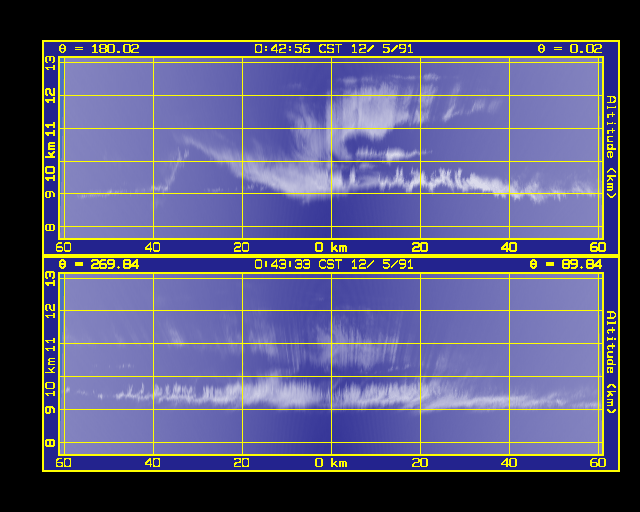Click the '8' altitude tick in upper panel
The image size is (640, 512).
point(50,227)
